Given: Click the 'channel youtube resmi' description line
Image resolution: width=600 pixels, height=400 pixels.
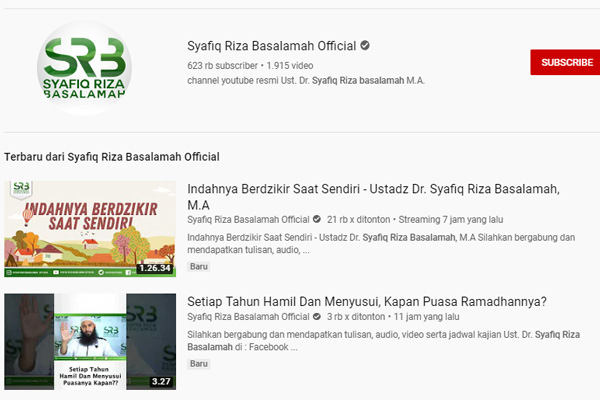Looking at the screenshot, I should [306, 81].
